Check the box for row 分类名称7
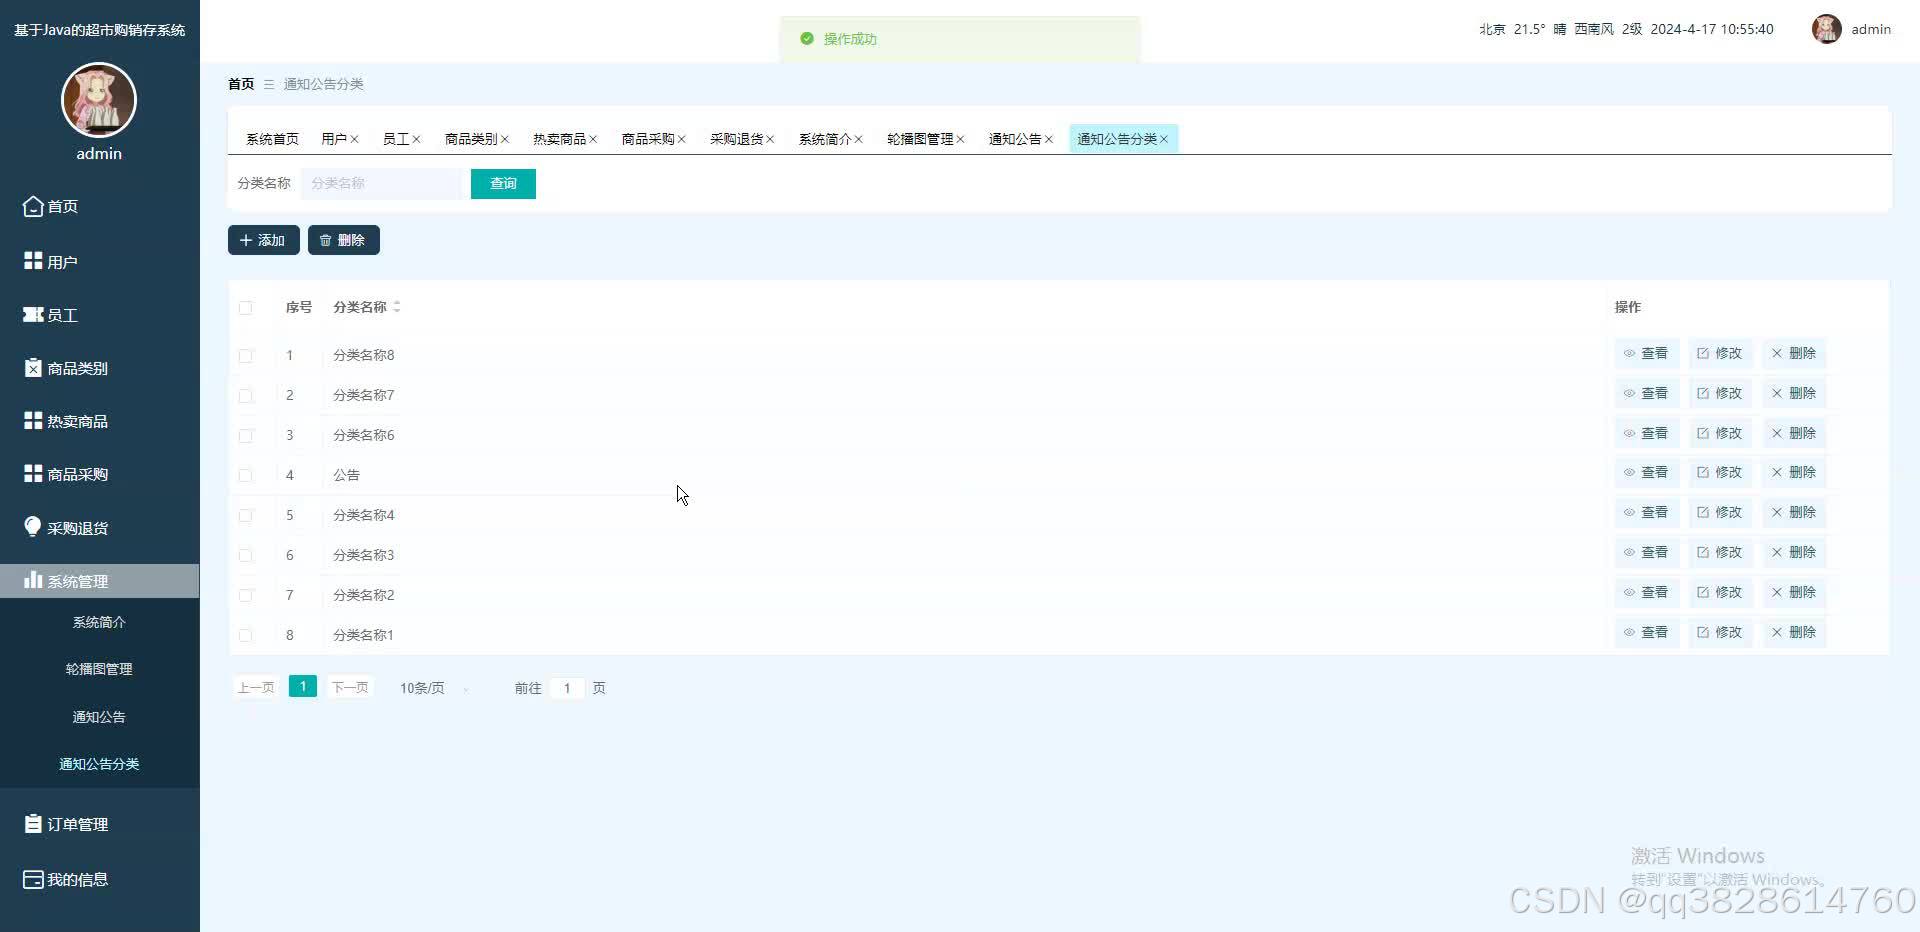This screenshot has width=1920, height=932. click(245, 396)
